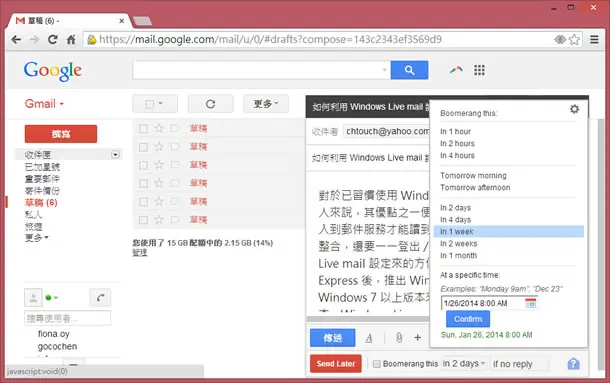Open the calendar date picker icon
This screenshot has height=383, width=610.
tap(531, 303)
